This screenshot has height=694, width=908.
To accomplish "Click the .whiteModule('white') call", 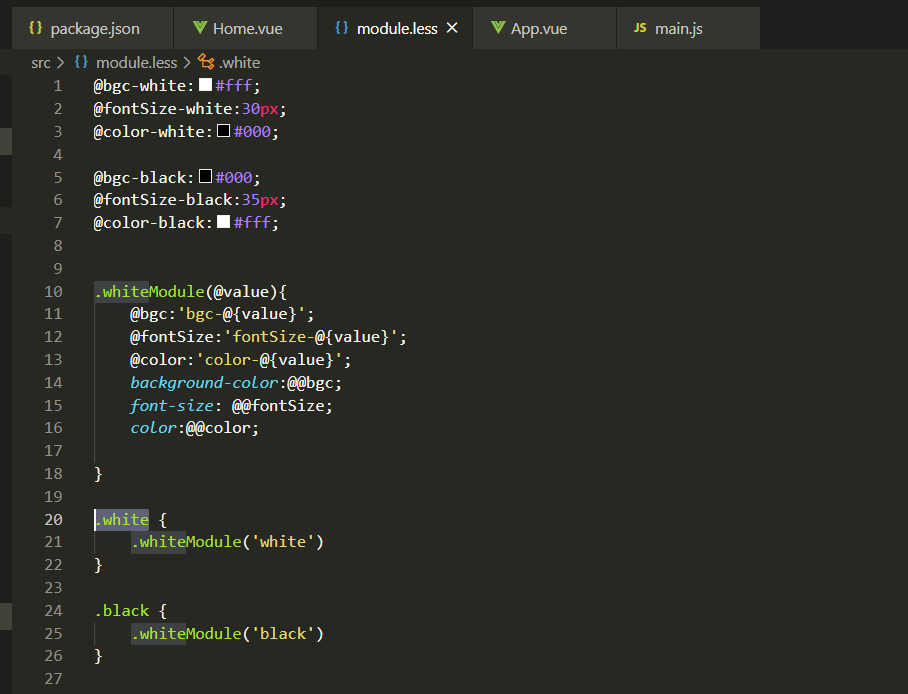I will click(x=227, y=542).
